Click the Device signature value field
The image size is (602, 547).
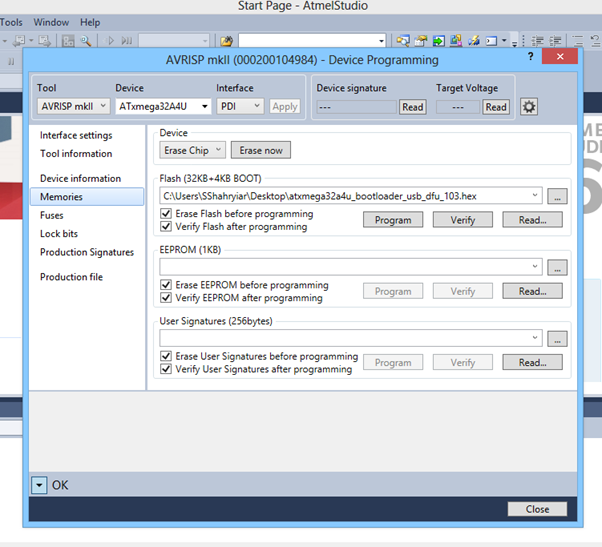coord(356,107)
